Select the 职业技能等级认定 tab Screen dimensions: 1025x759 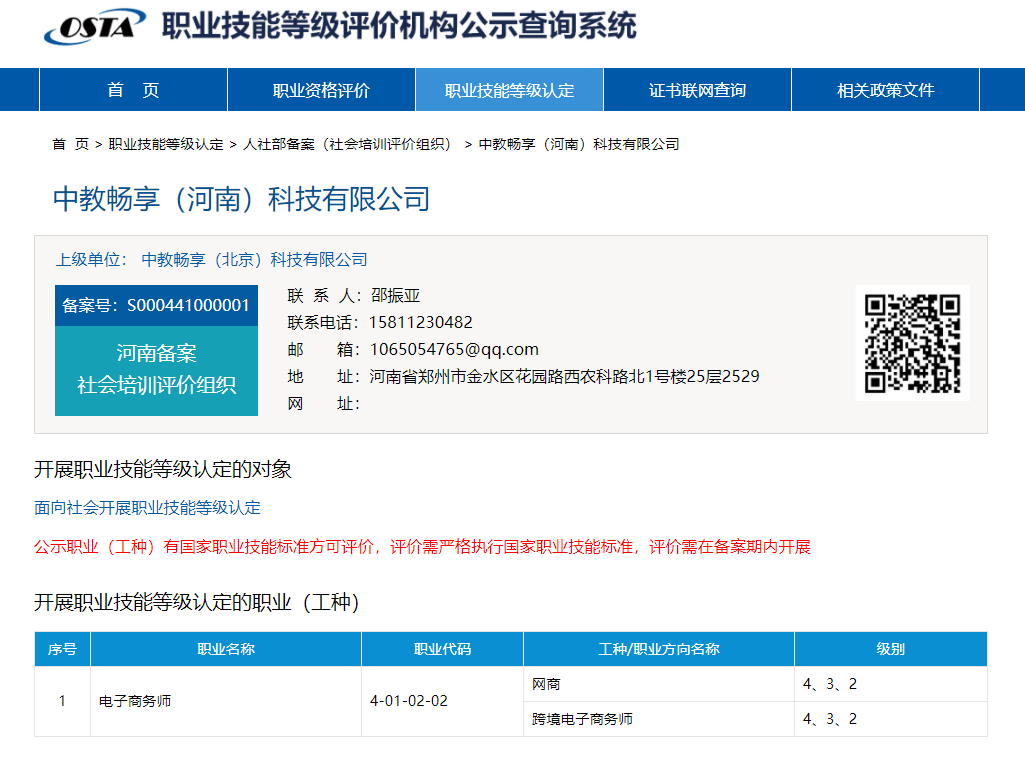509,90
